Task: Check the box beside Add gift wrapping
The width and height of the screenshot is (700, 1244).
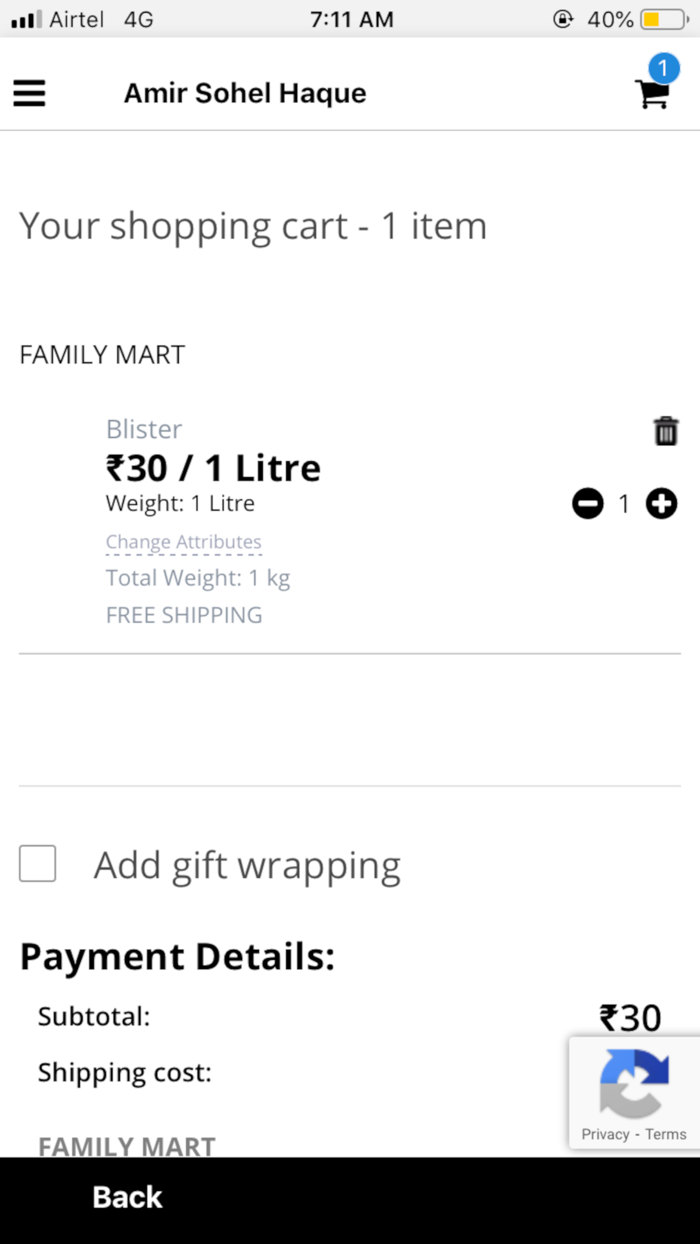Action: [x=37, y=864]
